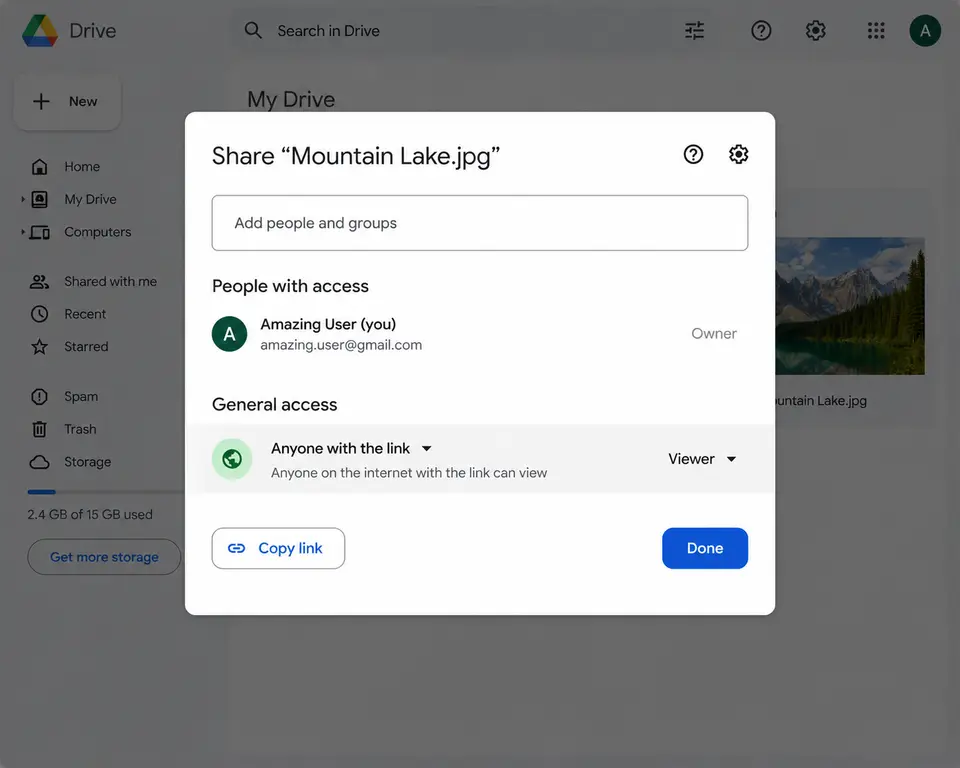The image size is (960, 768).
Task: Open share settings gear in dialog
Action: point(738,154)
